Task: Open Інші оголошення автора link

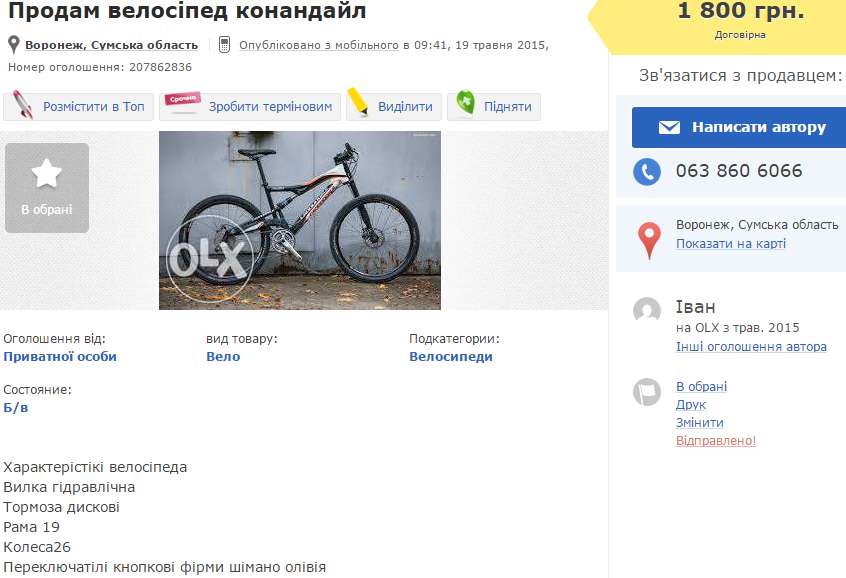Action: (751, 347)
